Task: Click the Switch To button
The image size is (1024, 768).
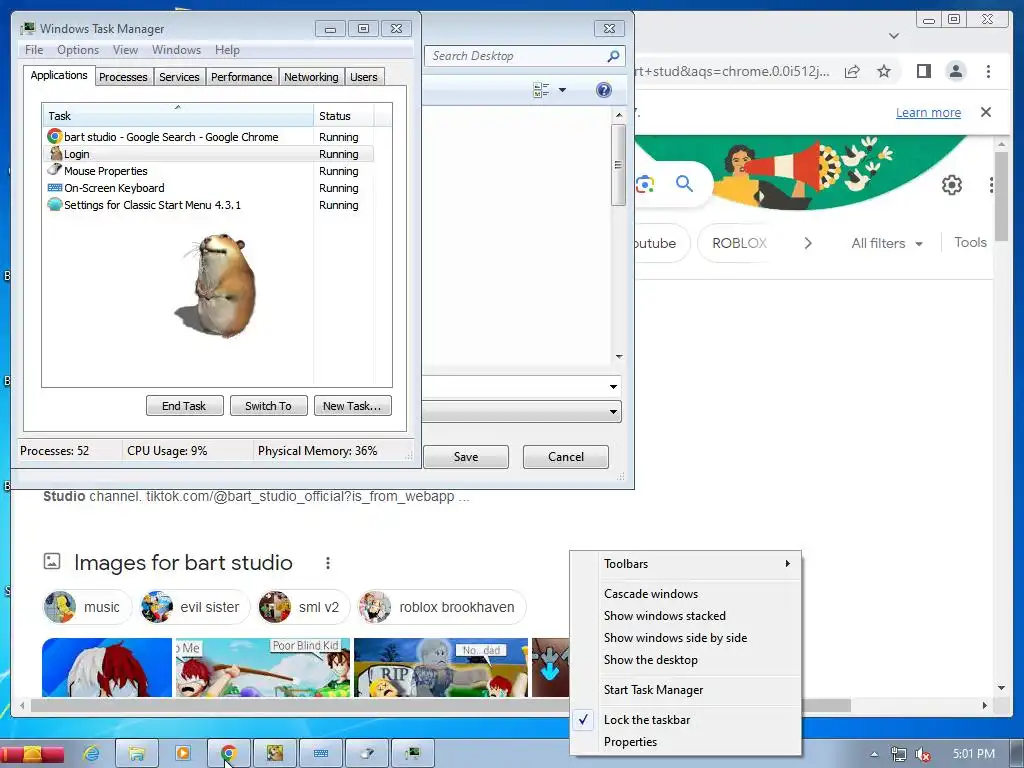Action: click(x=268, y=406)
